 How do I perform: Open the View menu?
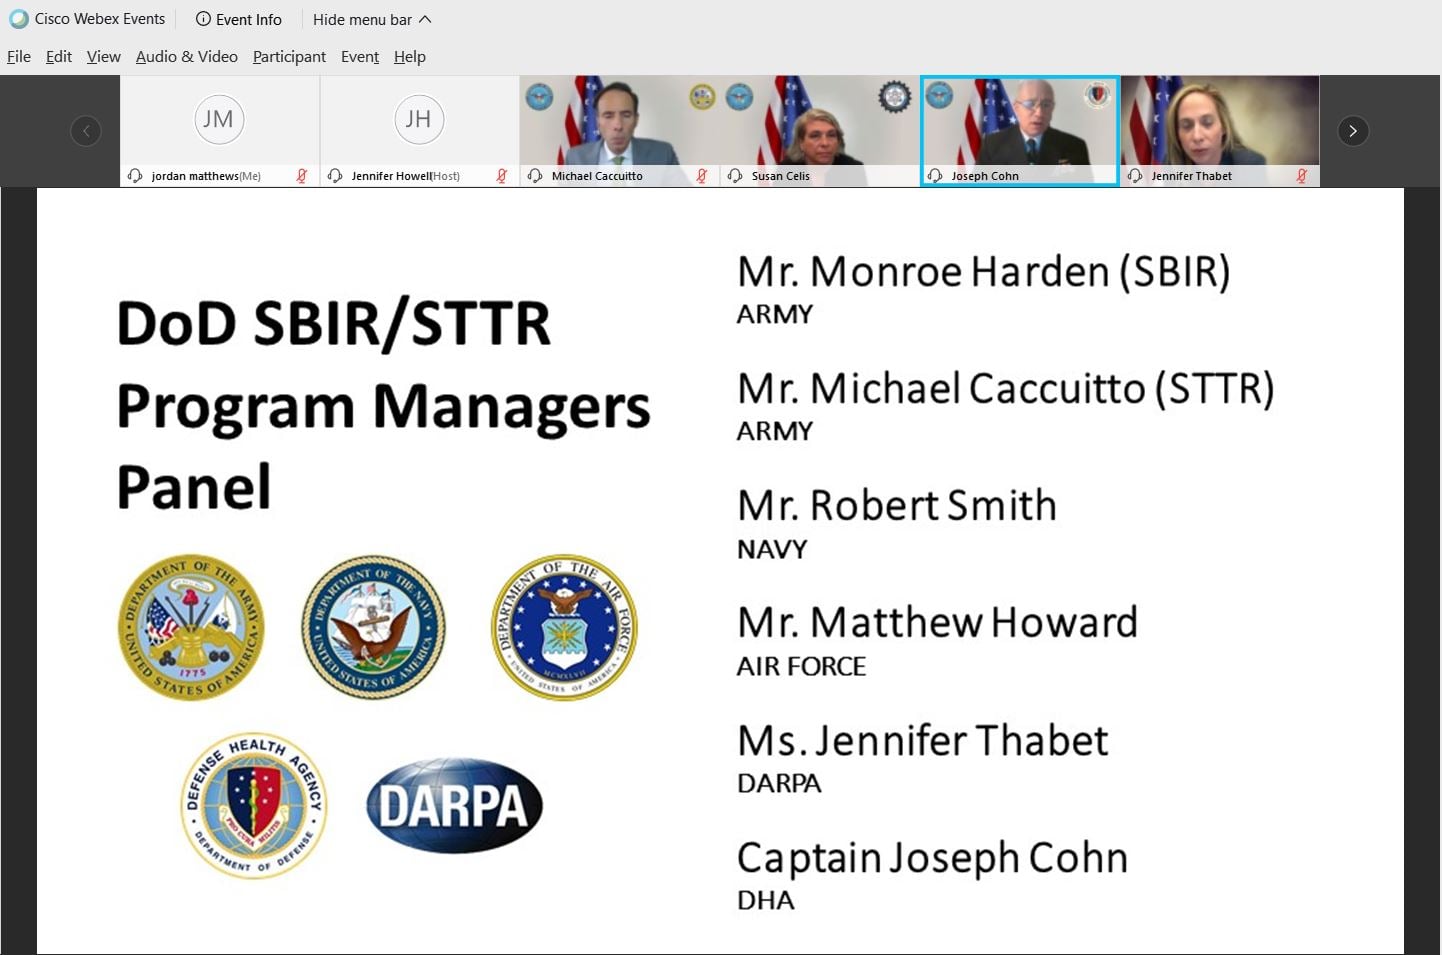click(104, 56)
